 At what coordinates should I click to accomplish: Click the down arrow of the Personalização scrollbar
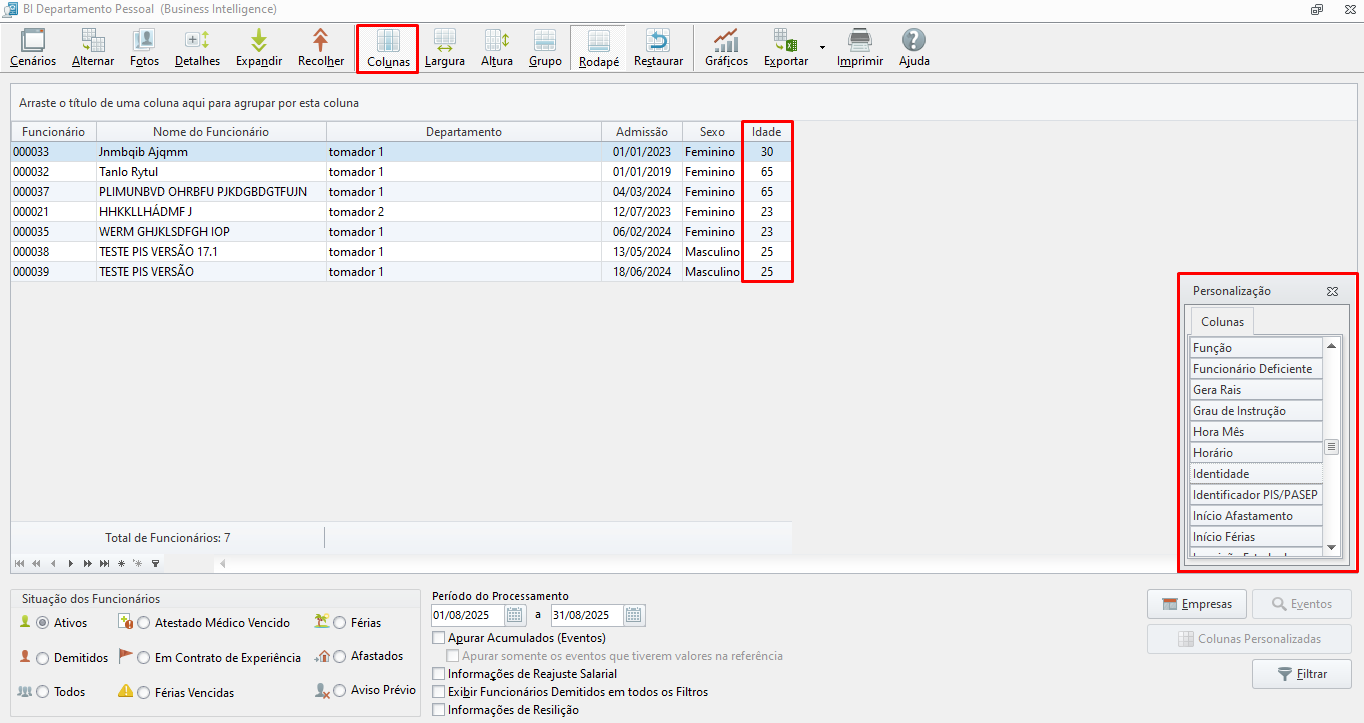[x=1331, y=548]
